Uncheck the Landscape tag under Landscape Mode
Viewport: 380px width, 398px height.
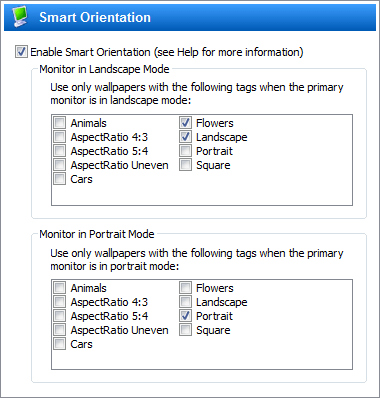pyautogui.click(x=185, y=137)
